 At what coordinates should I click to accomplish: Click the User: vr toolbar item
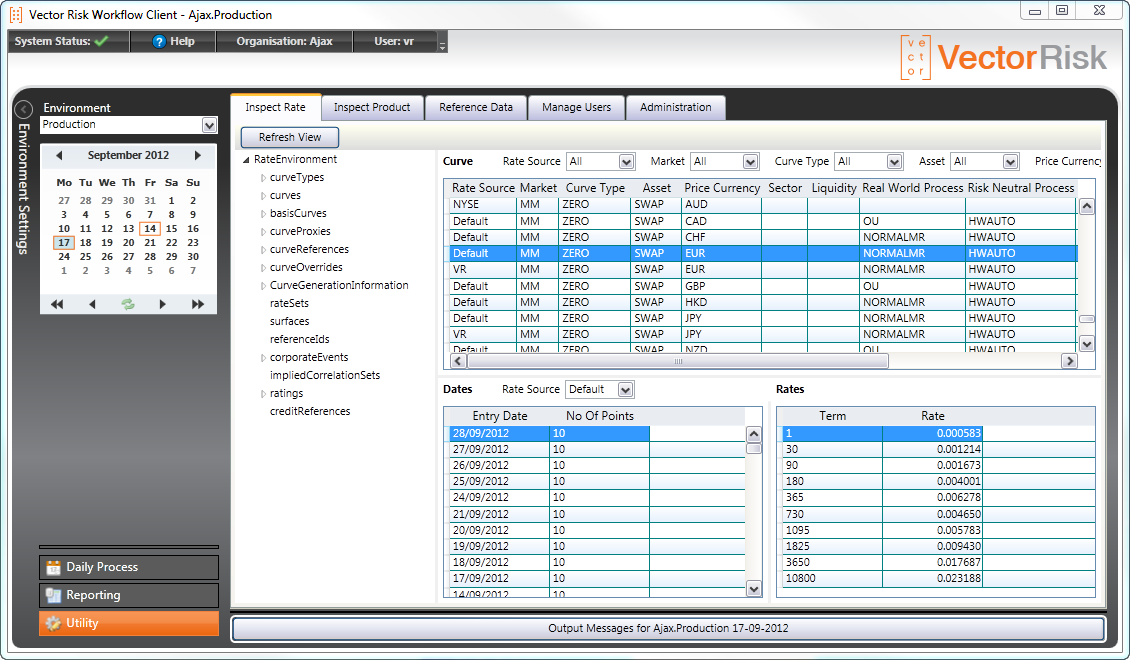[394, 41]
